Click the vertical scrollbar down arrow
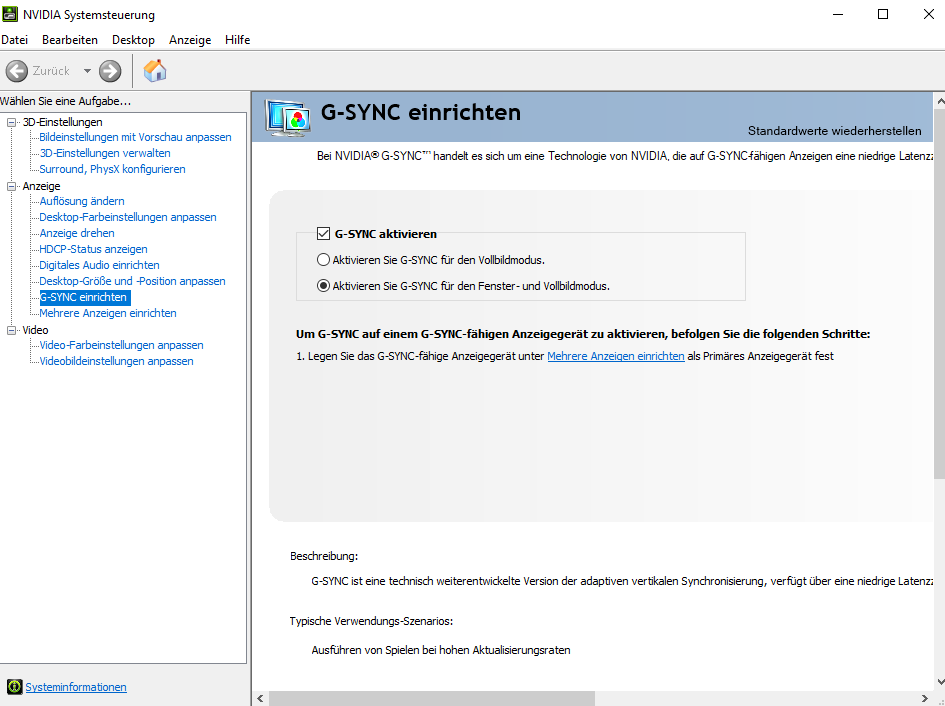This screenshot has height=706, width=945. pos(940,683)
